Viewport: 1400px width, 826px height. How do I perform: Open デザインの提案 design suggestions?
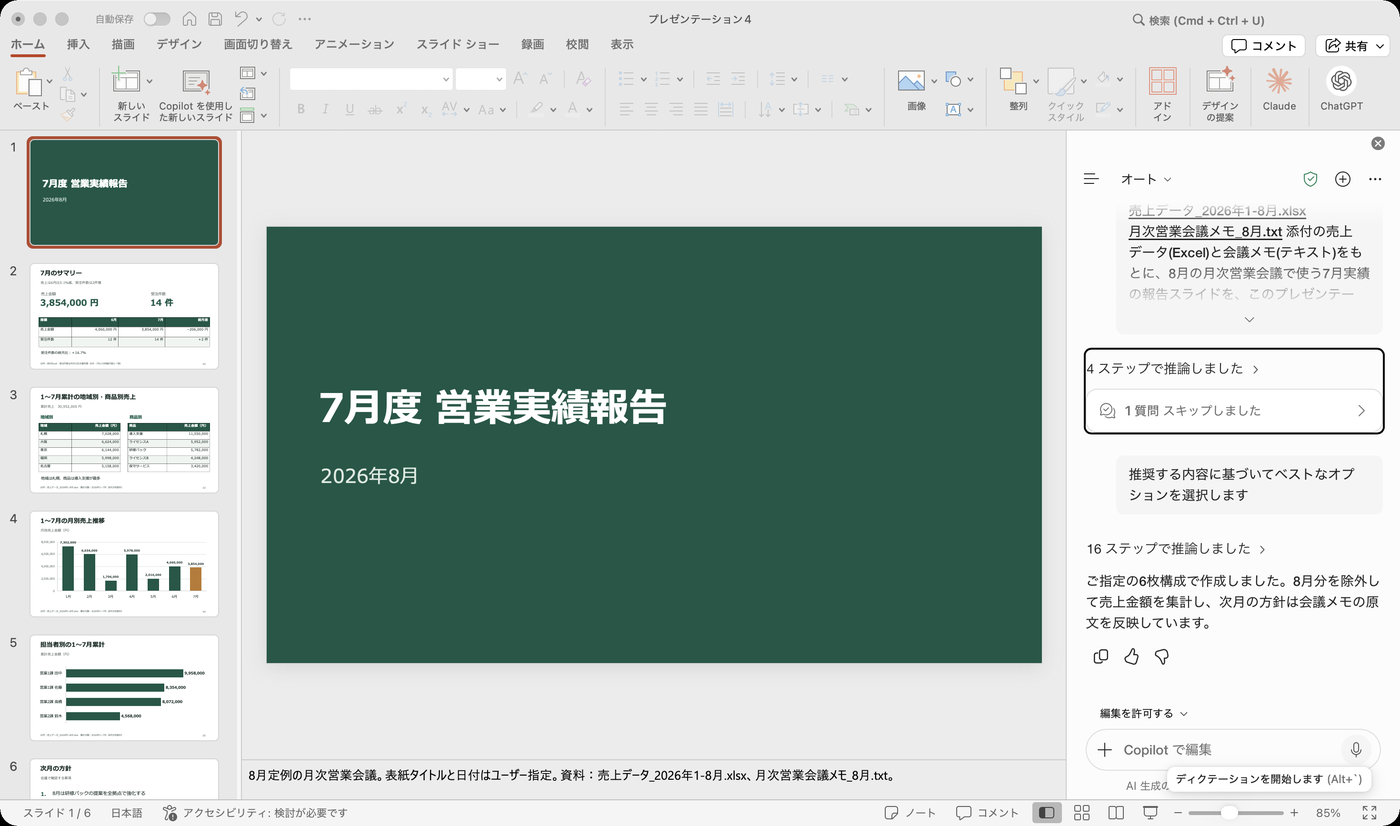(1219, 94)
